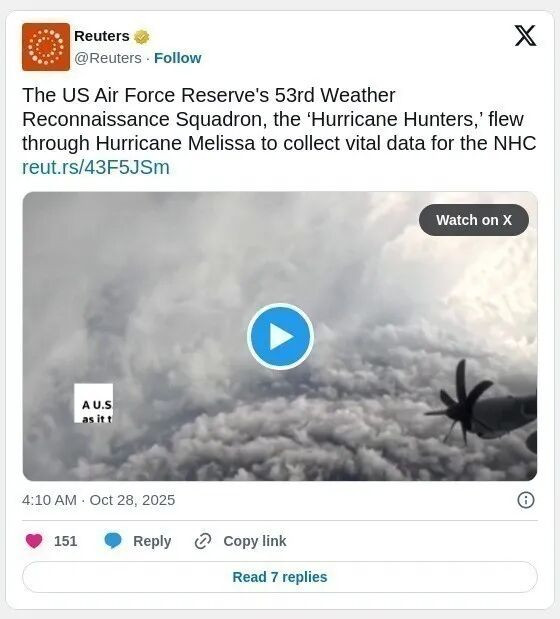Follow the Reuters account
Image resolution: width=560 pixels, height=619 pixels.
click(x=178, y=58)
